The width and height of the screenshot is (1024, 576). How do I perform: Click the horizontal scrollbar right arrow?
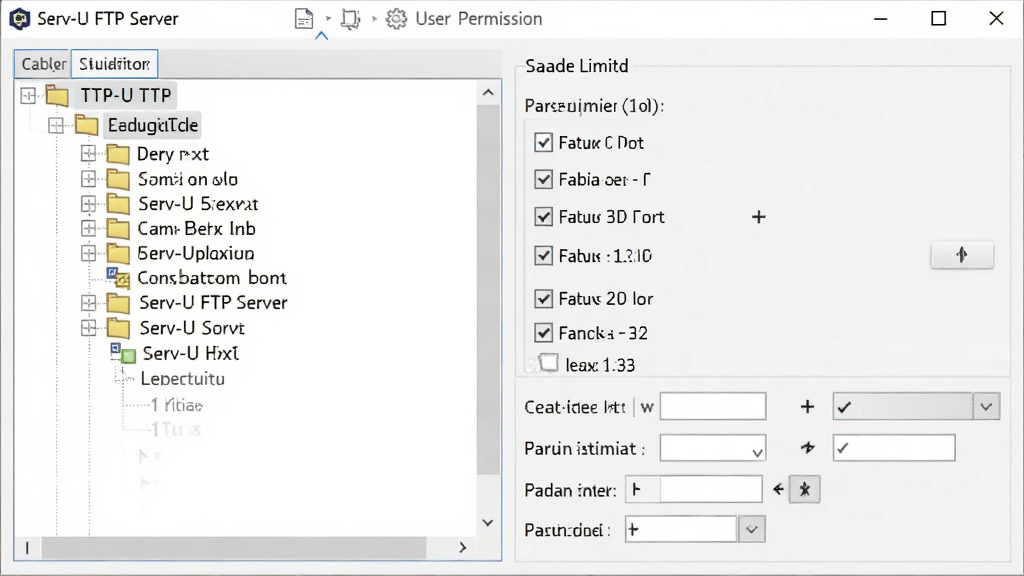(x=462, y=547)
